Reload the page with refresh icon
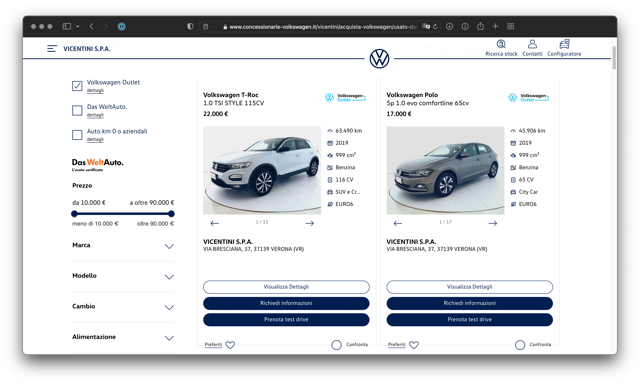This screenshot has width=640, height=385. [x=435, y=27]
